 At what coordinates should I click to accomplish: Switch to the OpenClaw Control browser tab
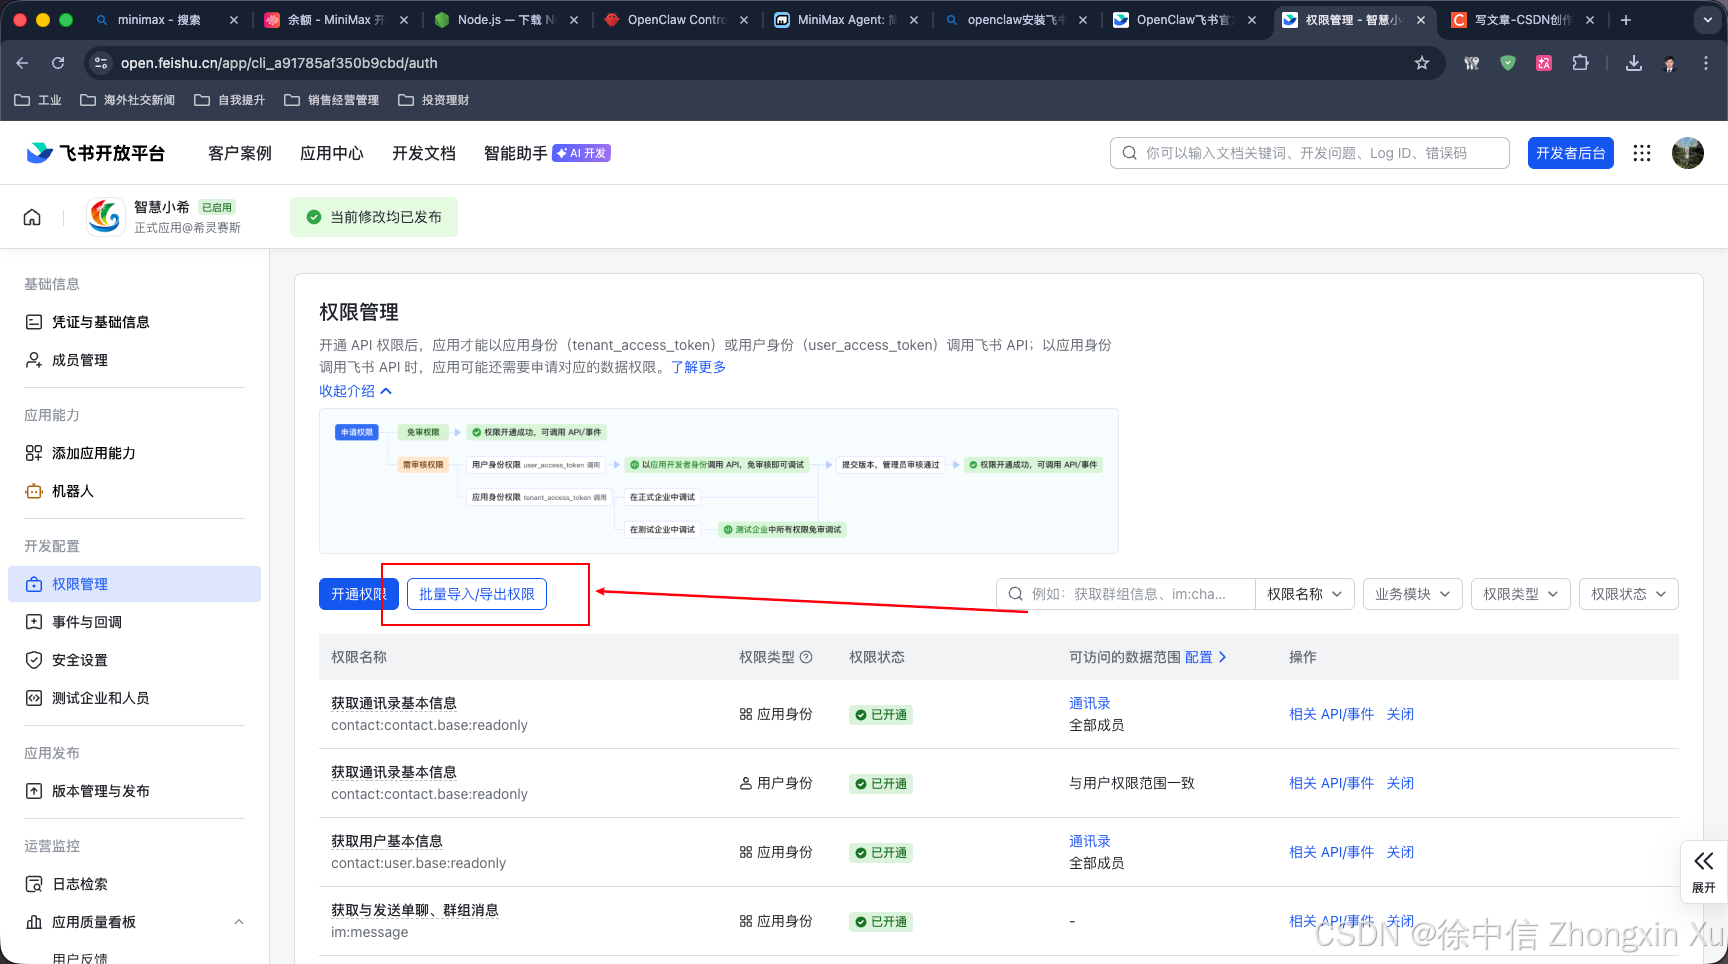(x=676, y=20)
